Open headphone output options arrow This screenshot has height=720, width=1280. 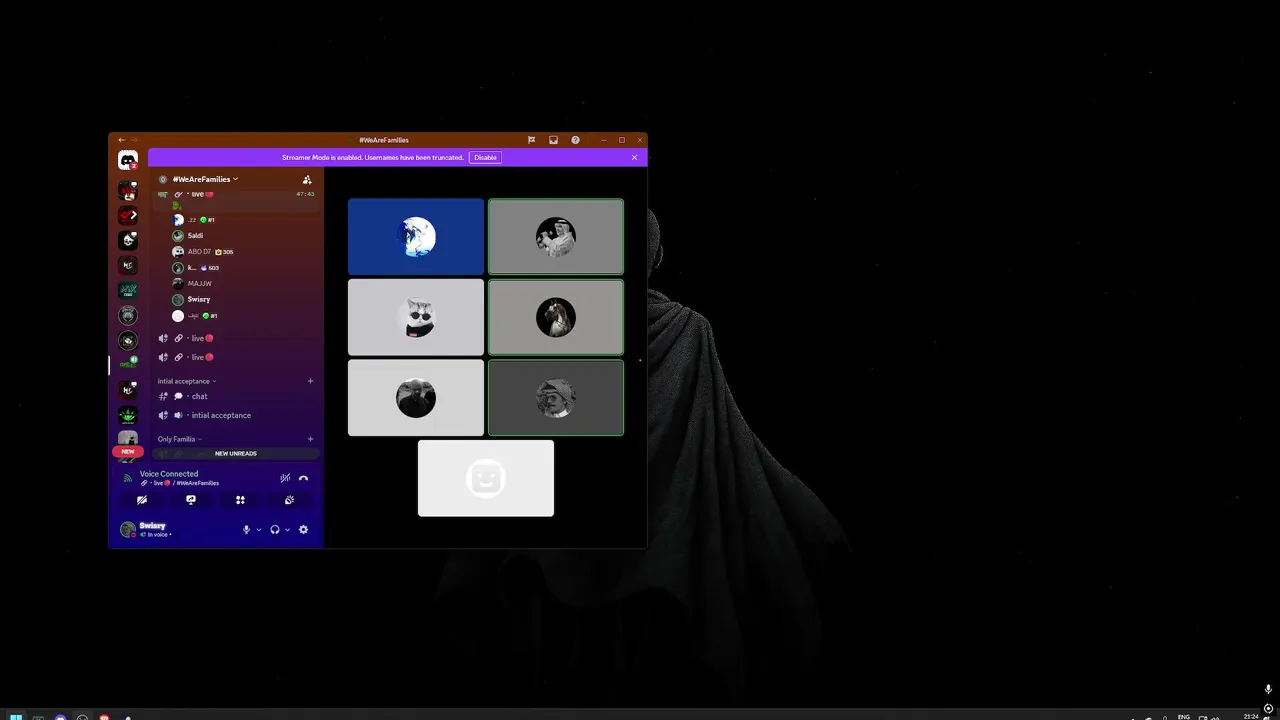287,530
